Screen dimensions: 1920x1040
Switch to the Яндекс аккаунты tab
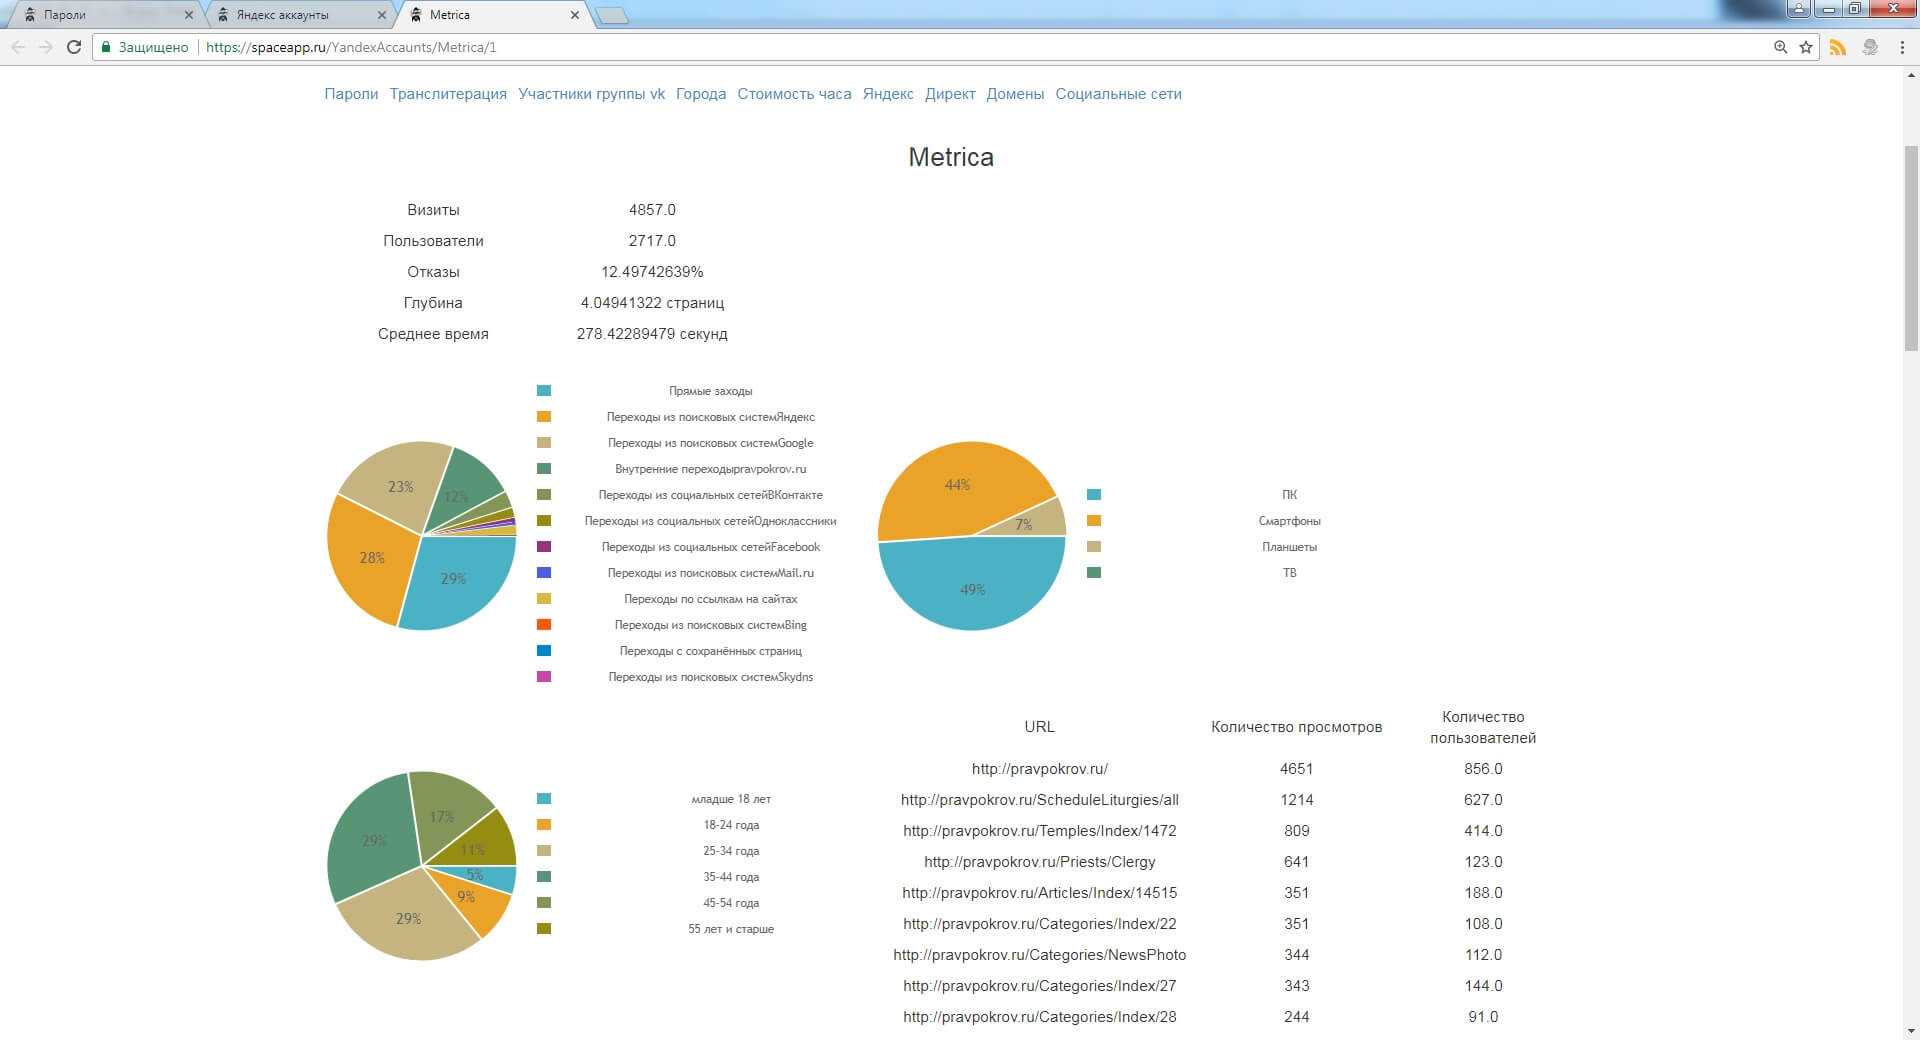coord(282,15)
